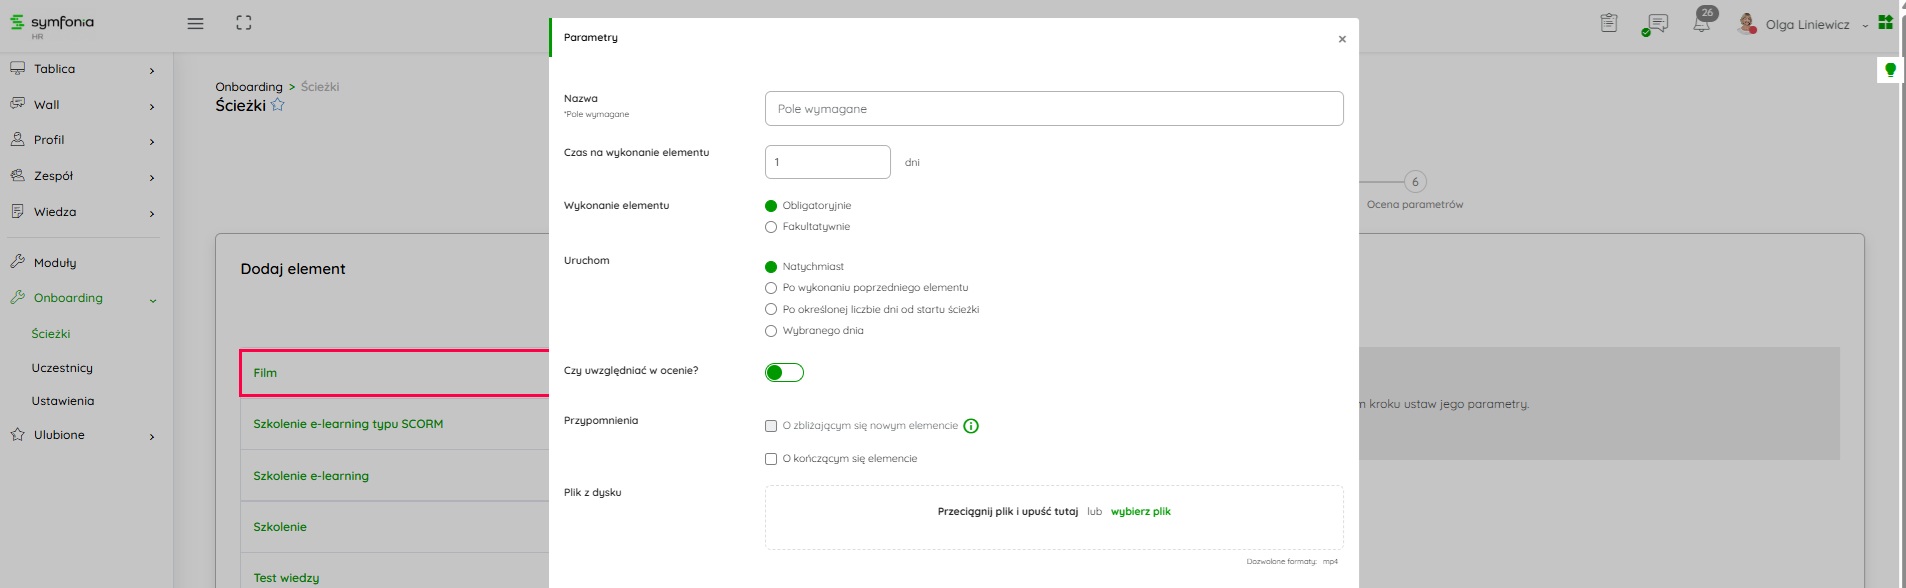The height and width of the screenshot is (588, 1906).
Task: Click the green apps grid icon
Action: 1885,22
